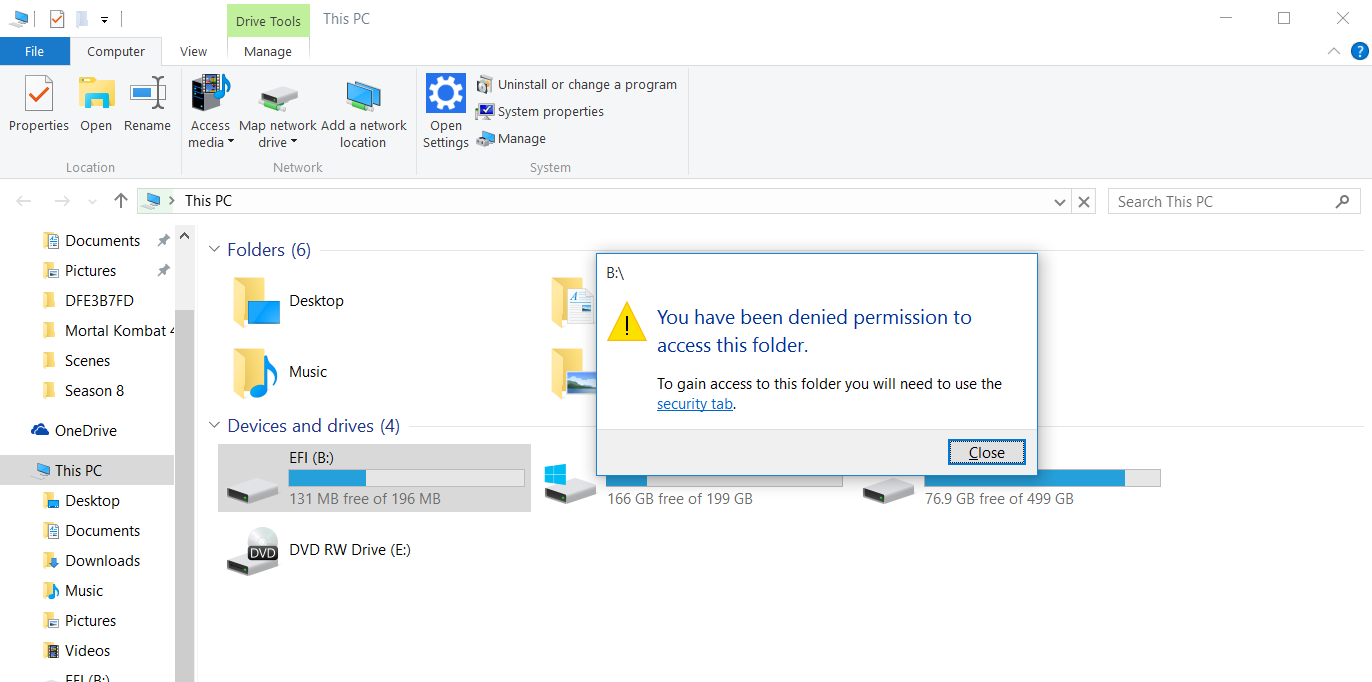
Task: Select the Desktop folder icon
Action: point(254,302)
